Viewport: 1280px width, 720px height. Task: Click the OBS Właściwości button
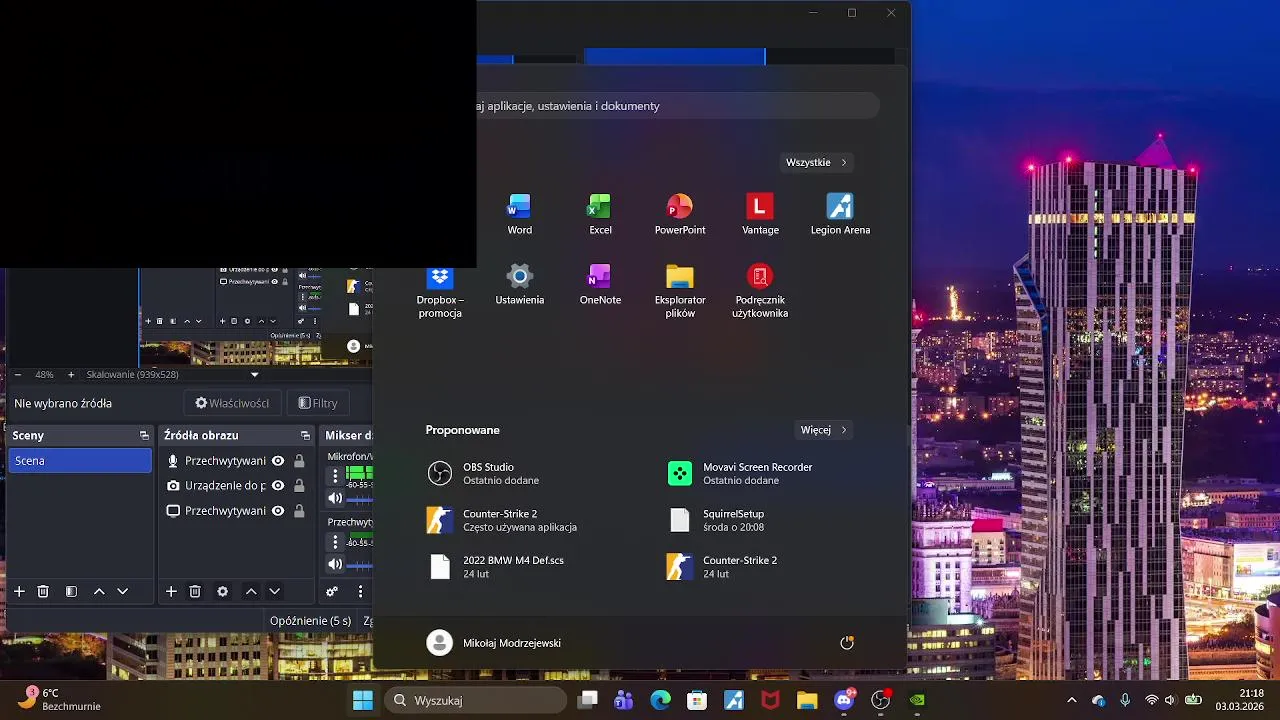(x=232, y=403)
